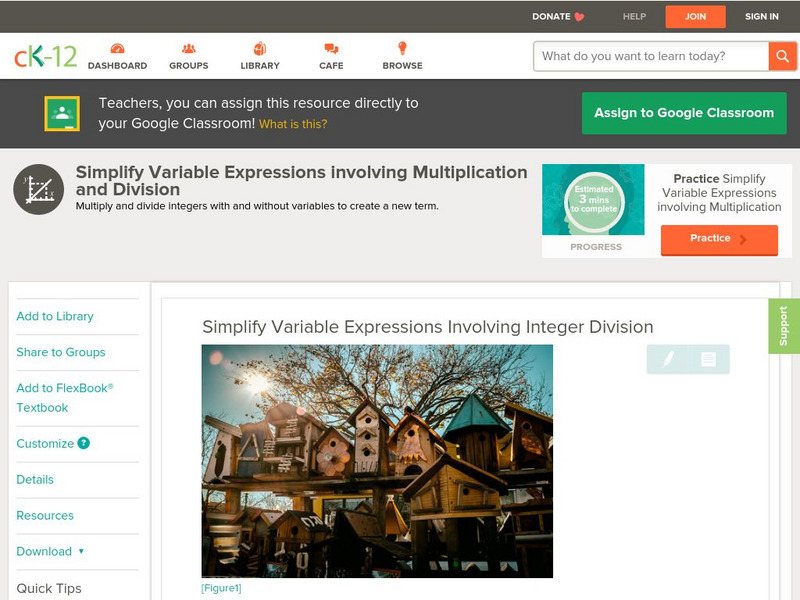Screen dimensions: 800x600
Task: Expand the Download dropdown arrow
Action: tap(81, 551)
